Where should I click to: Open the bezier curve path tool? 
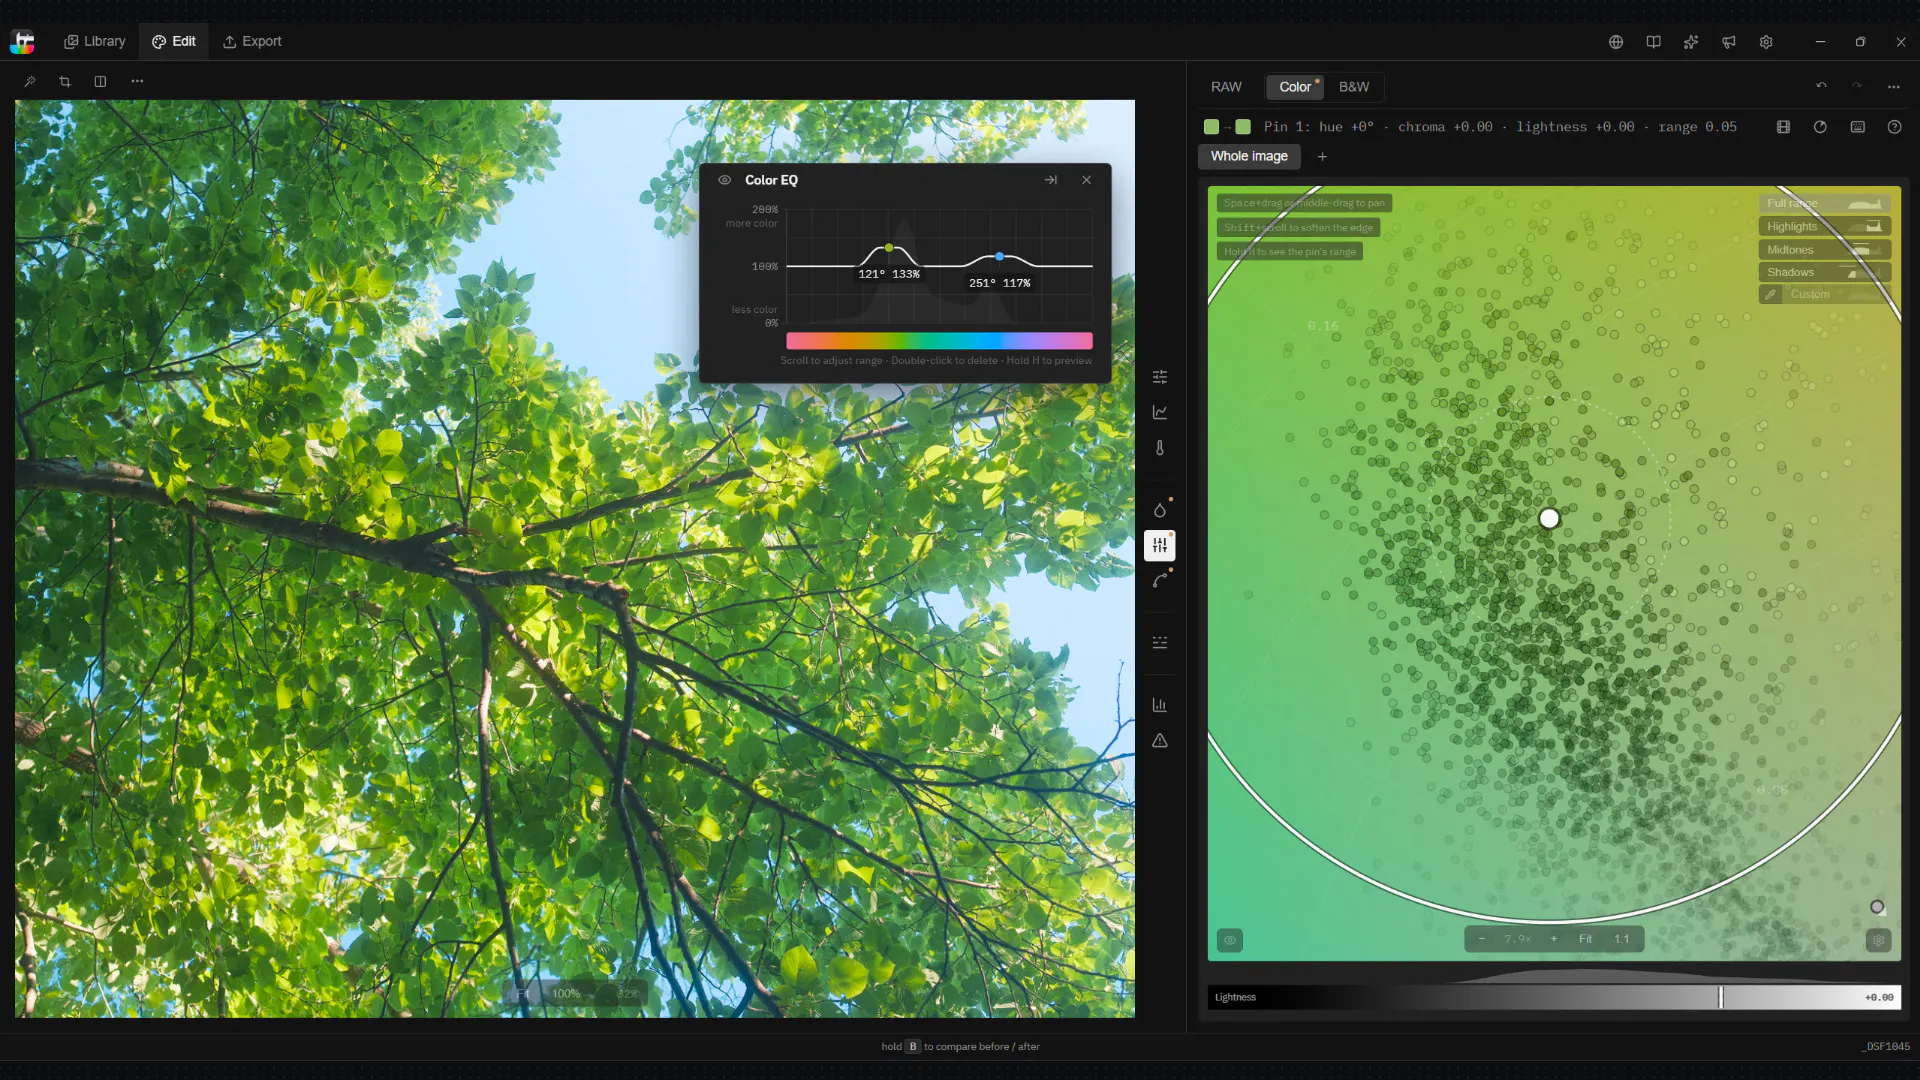(x=1160, y=581)
